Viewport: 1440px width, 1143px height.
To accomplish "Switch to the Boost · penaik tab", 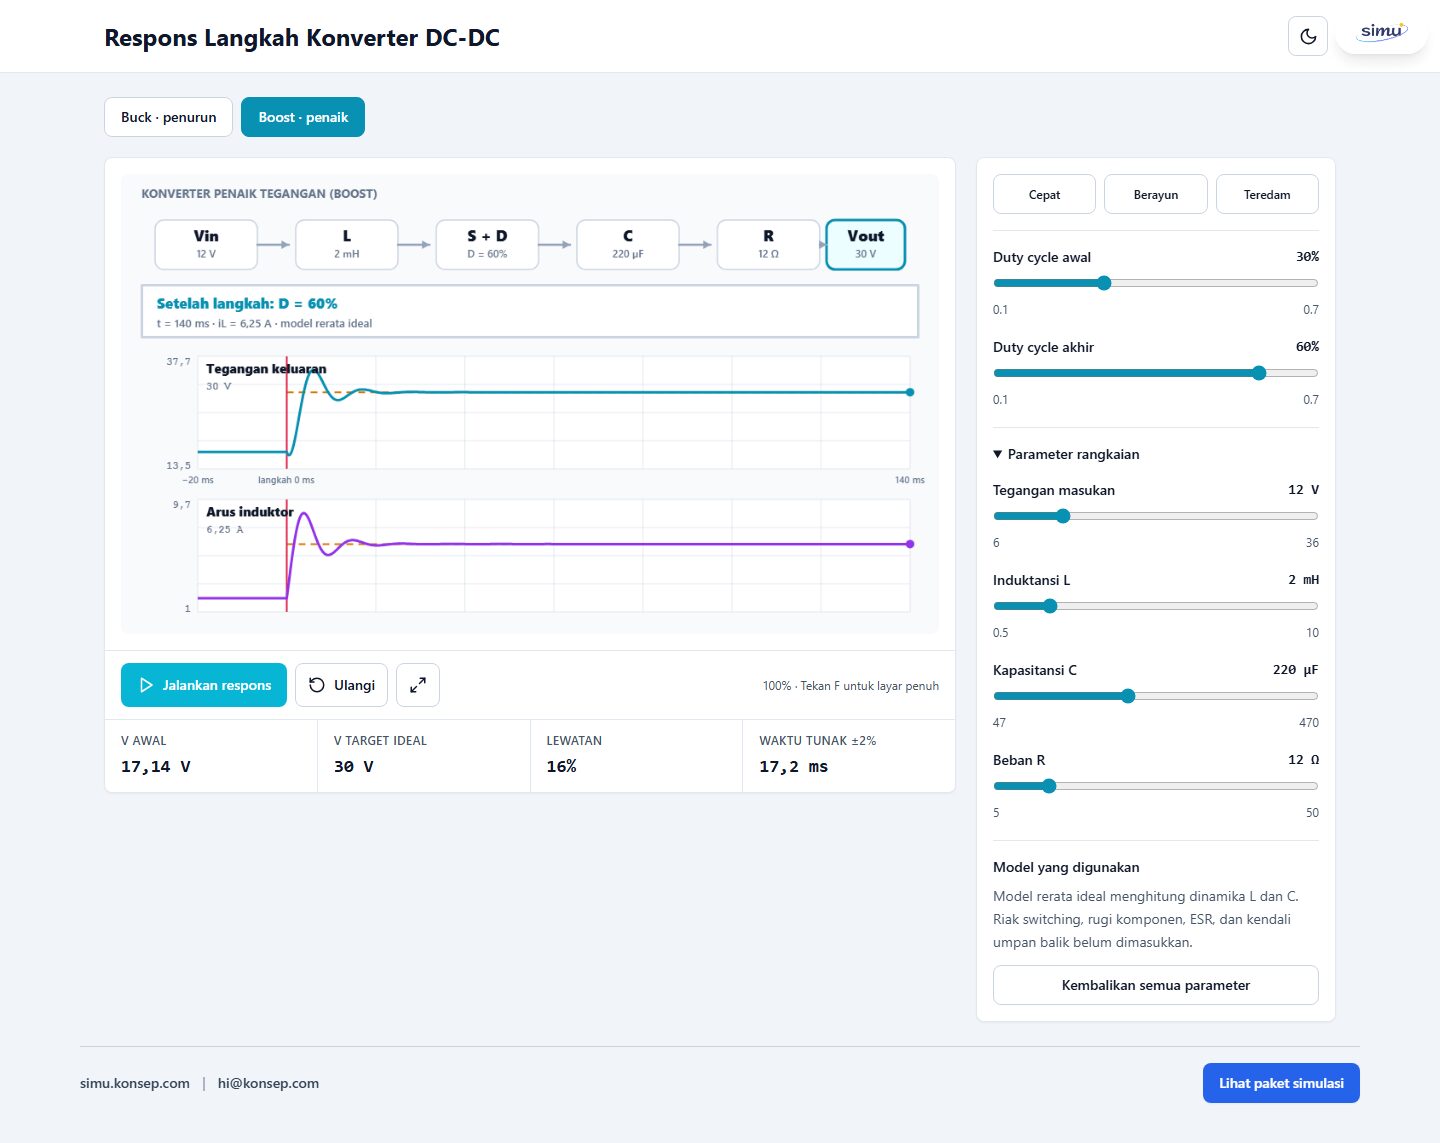I will pos(303,117).
